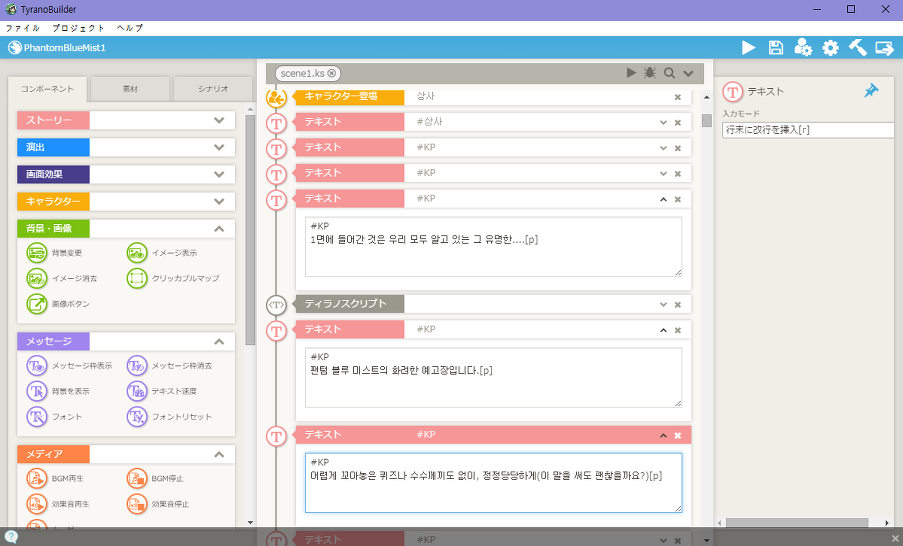Run scene from the scene bar play icon
The image size is (903, 546).
pos(631,73)
